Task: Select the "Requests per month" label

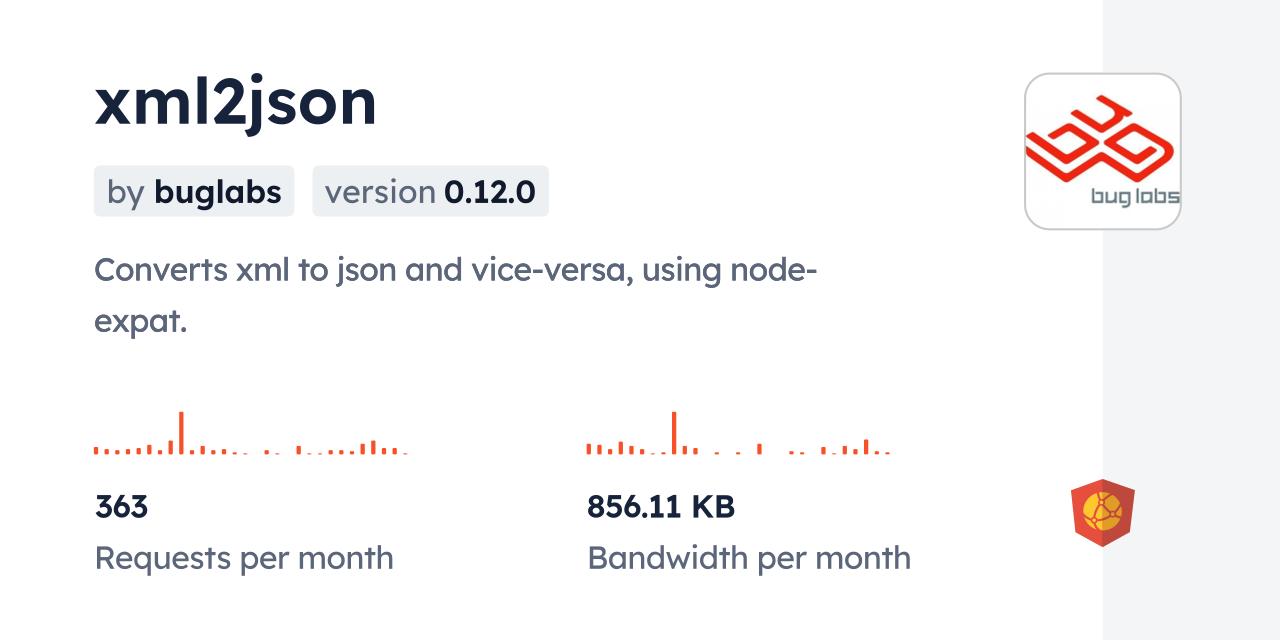Action: 243,558
